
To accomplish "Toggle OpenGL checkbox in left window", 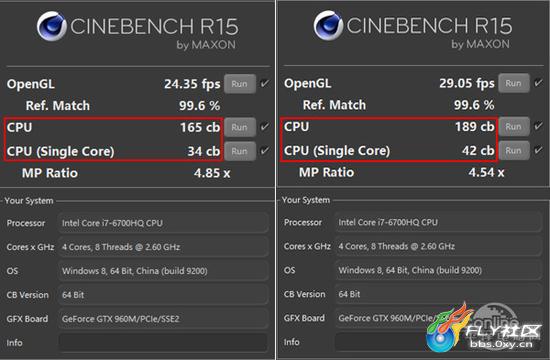I will (x=265, y=84).
